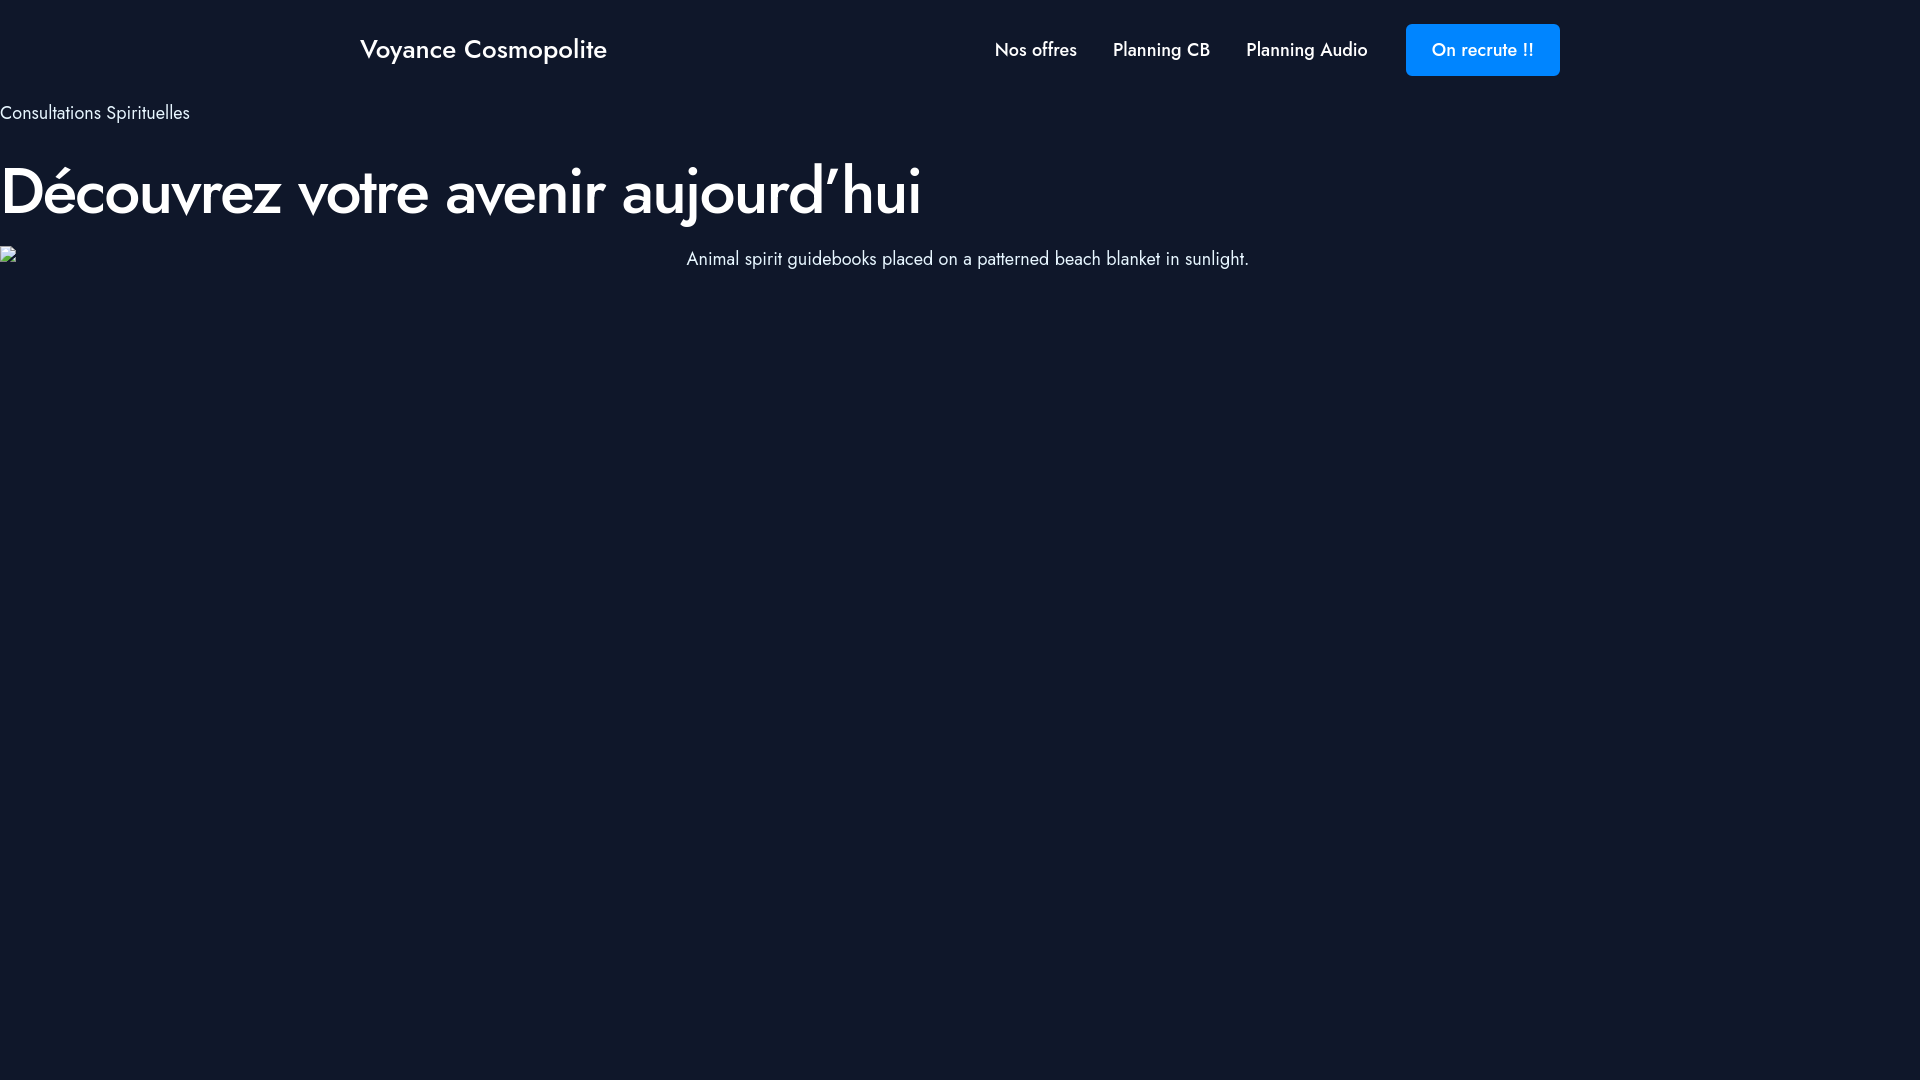Open the Planning Audio navigation link
The height and width of the screenshot is (1080, 1920).
pyautogui.click(x=1306, y=50)
